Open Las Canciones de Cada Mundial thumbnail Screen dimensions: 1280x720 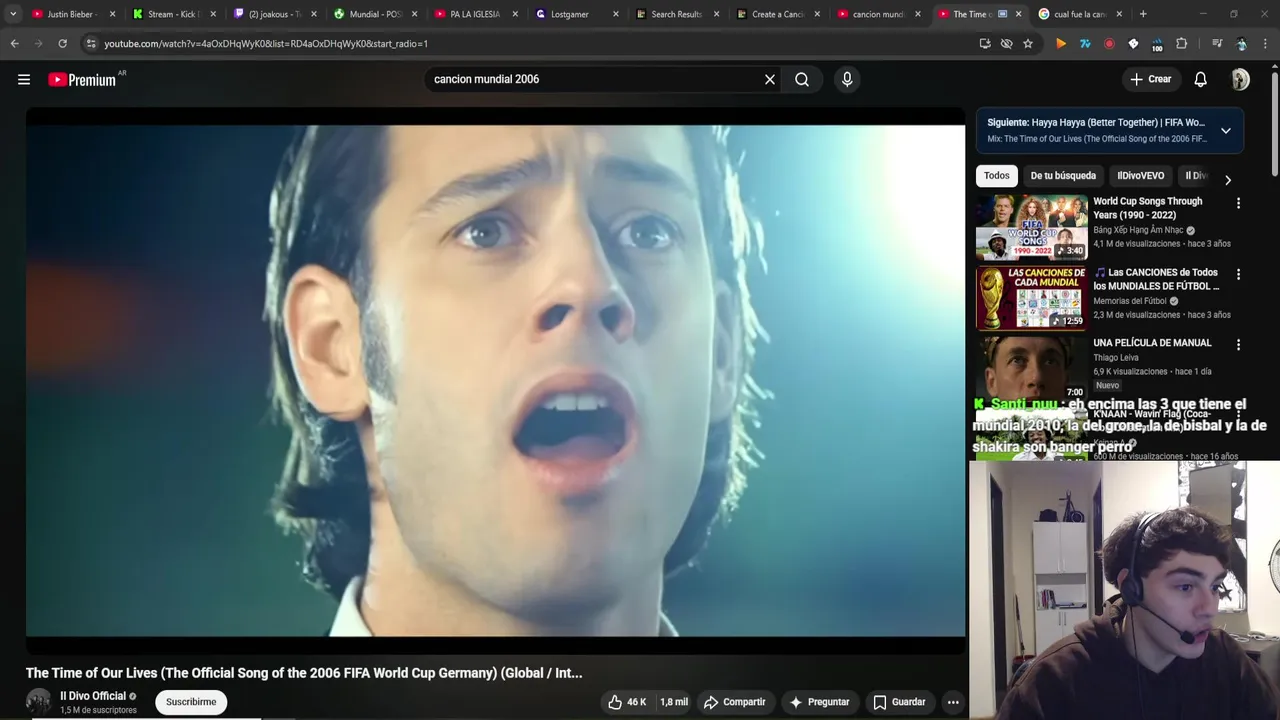click(x=1031, y=298)
